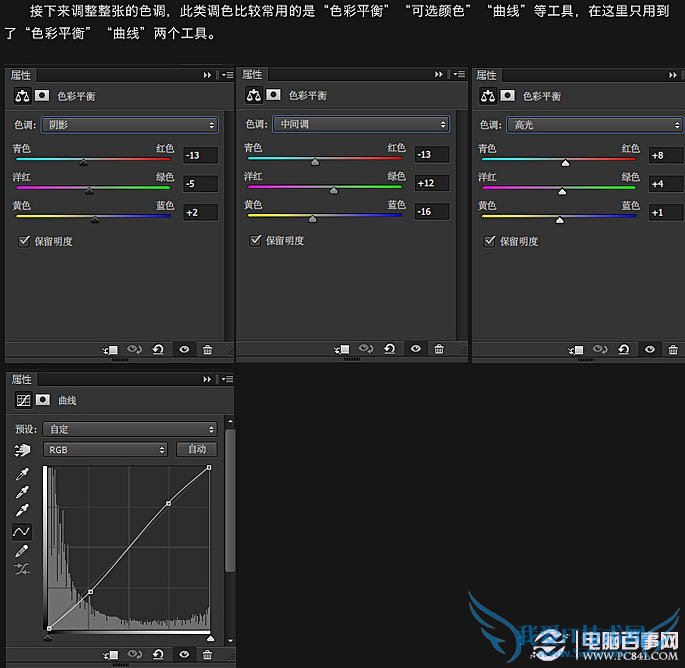Select edit points curve mode tool
The image size is (685, 668).
[x=22, y=531]
